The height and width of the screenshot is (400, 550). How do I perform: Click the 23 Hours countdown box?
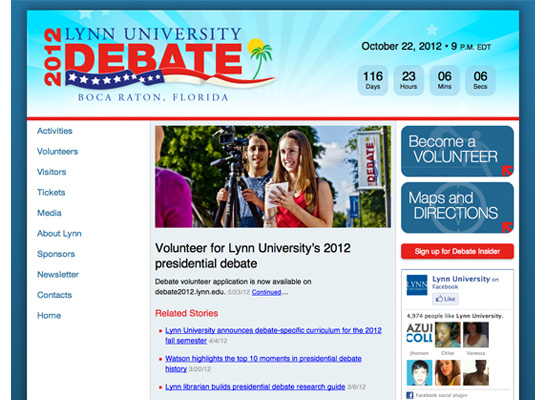(409, 80)
